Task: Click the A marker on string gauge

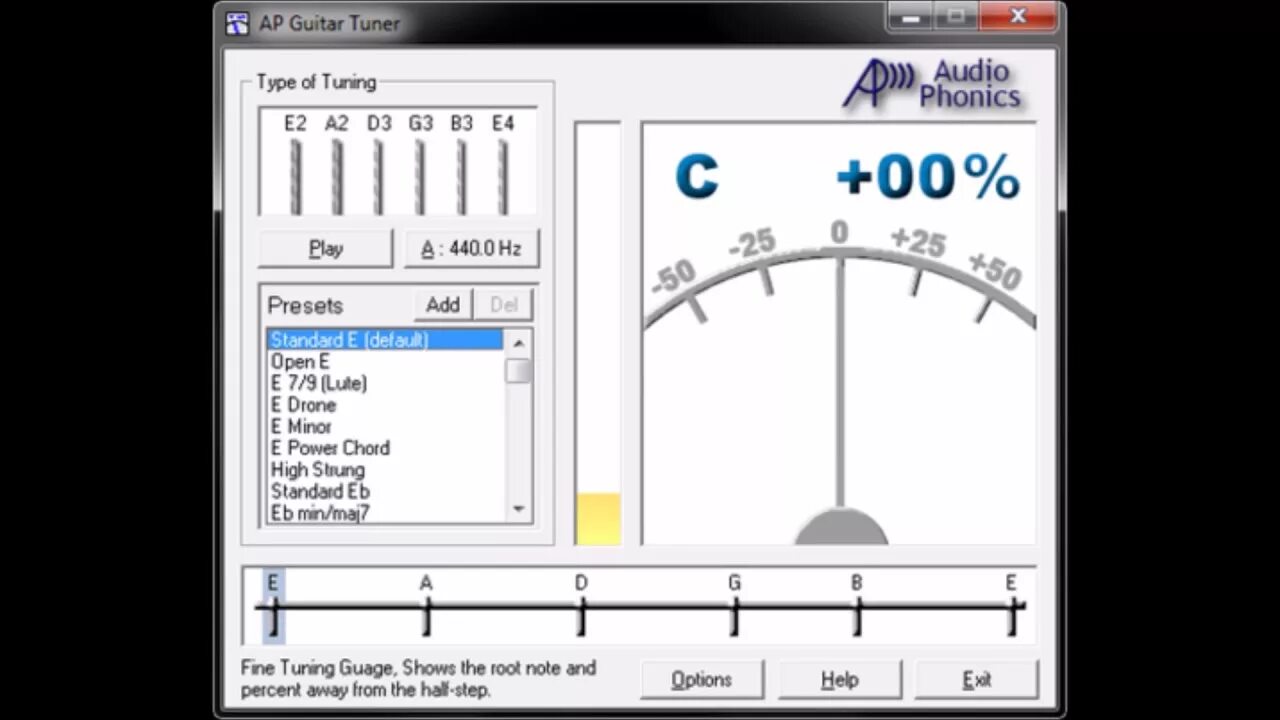Action: (426, 606)
